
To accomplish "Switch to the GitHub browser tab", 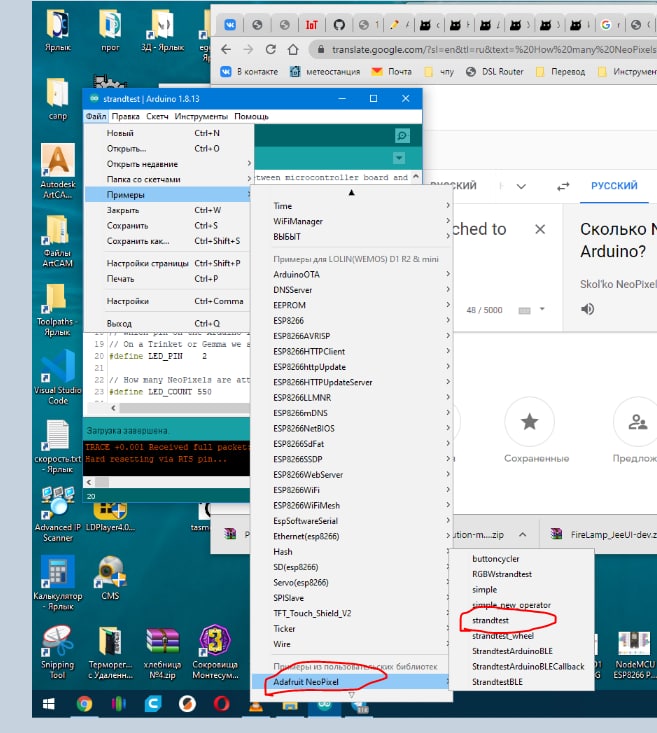I will (x=339, y=25).
